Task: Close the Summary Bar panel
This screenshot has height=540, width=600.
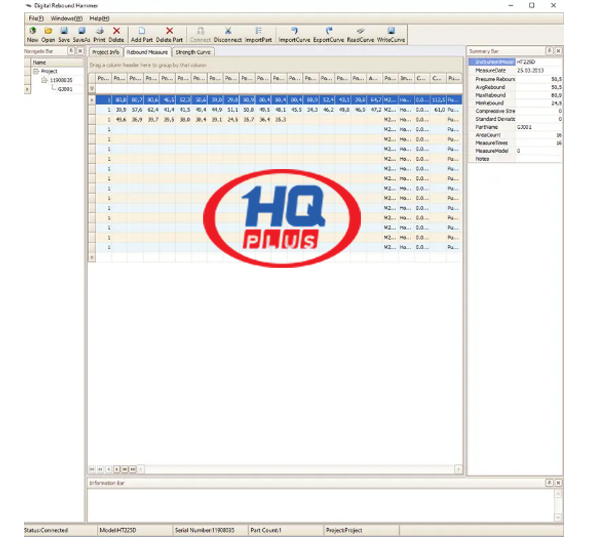Action: coord(559,51)
